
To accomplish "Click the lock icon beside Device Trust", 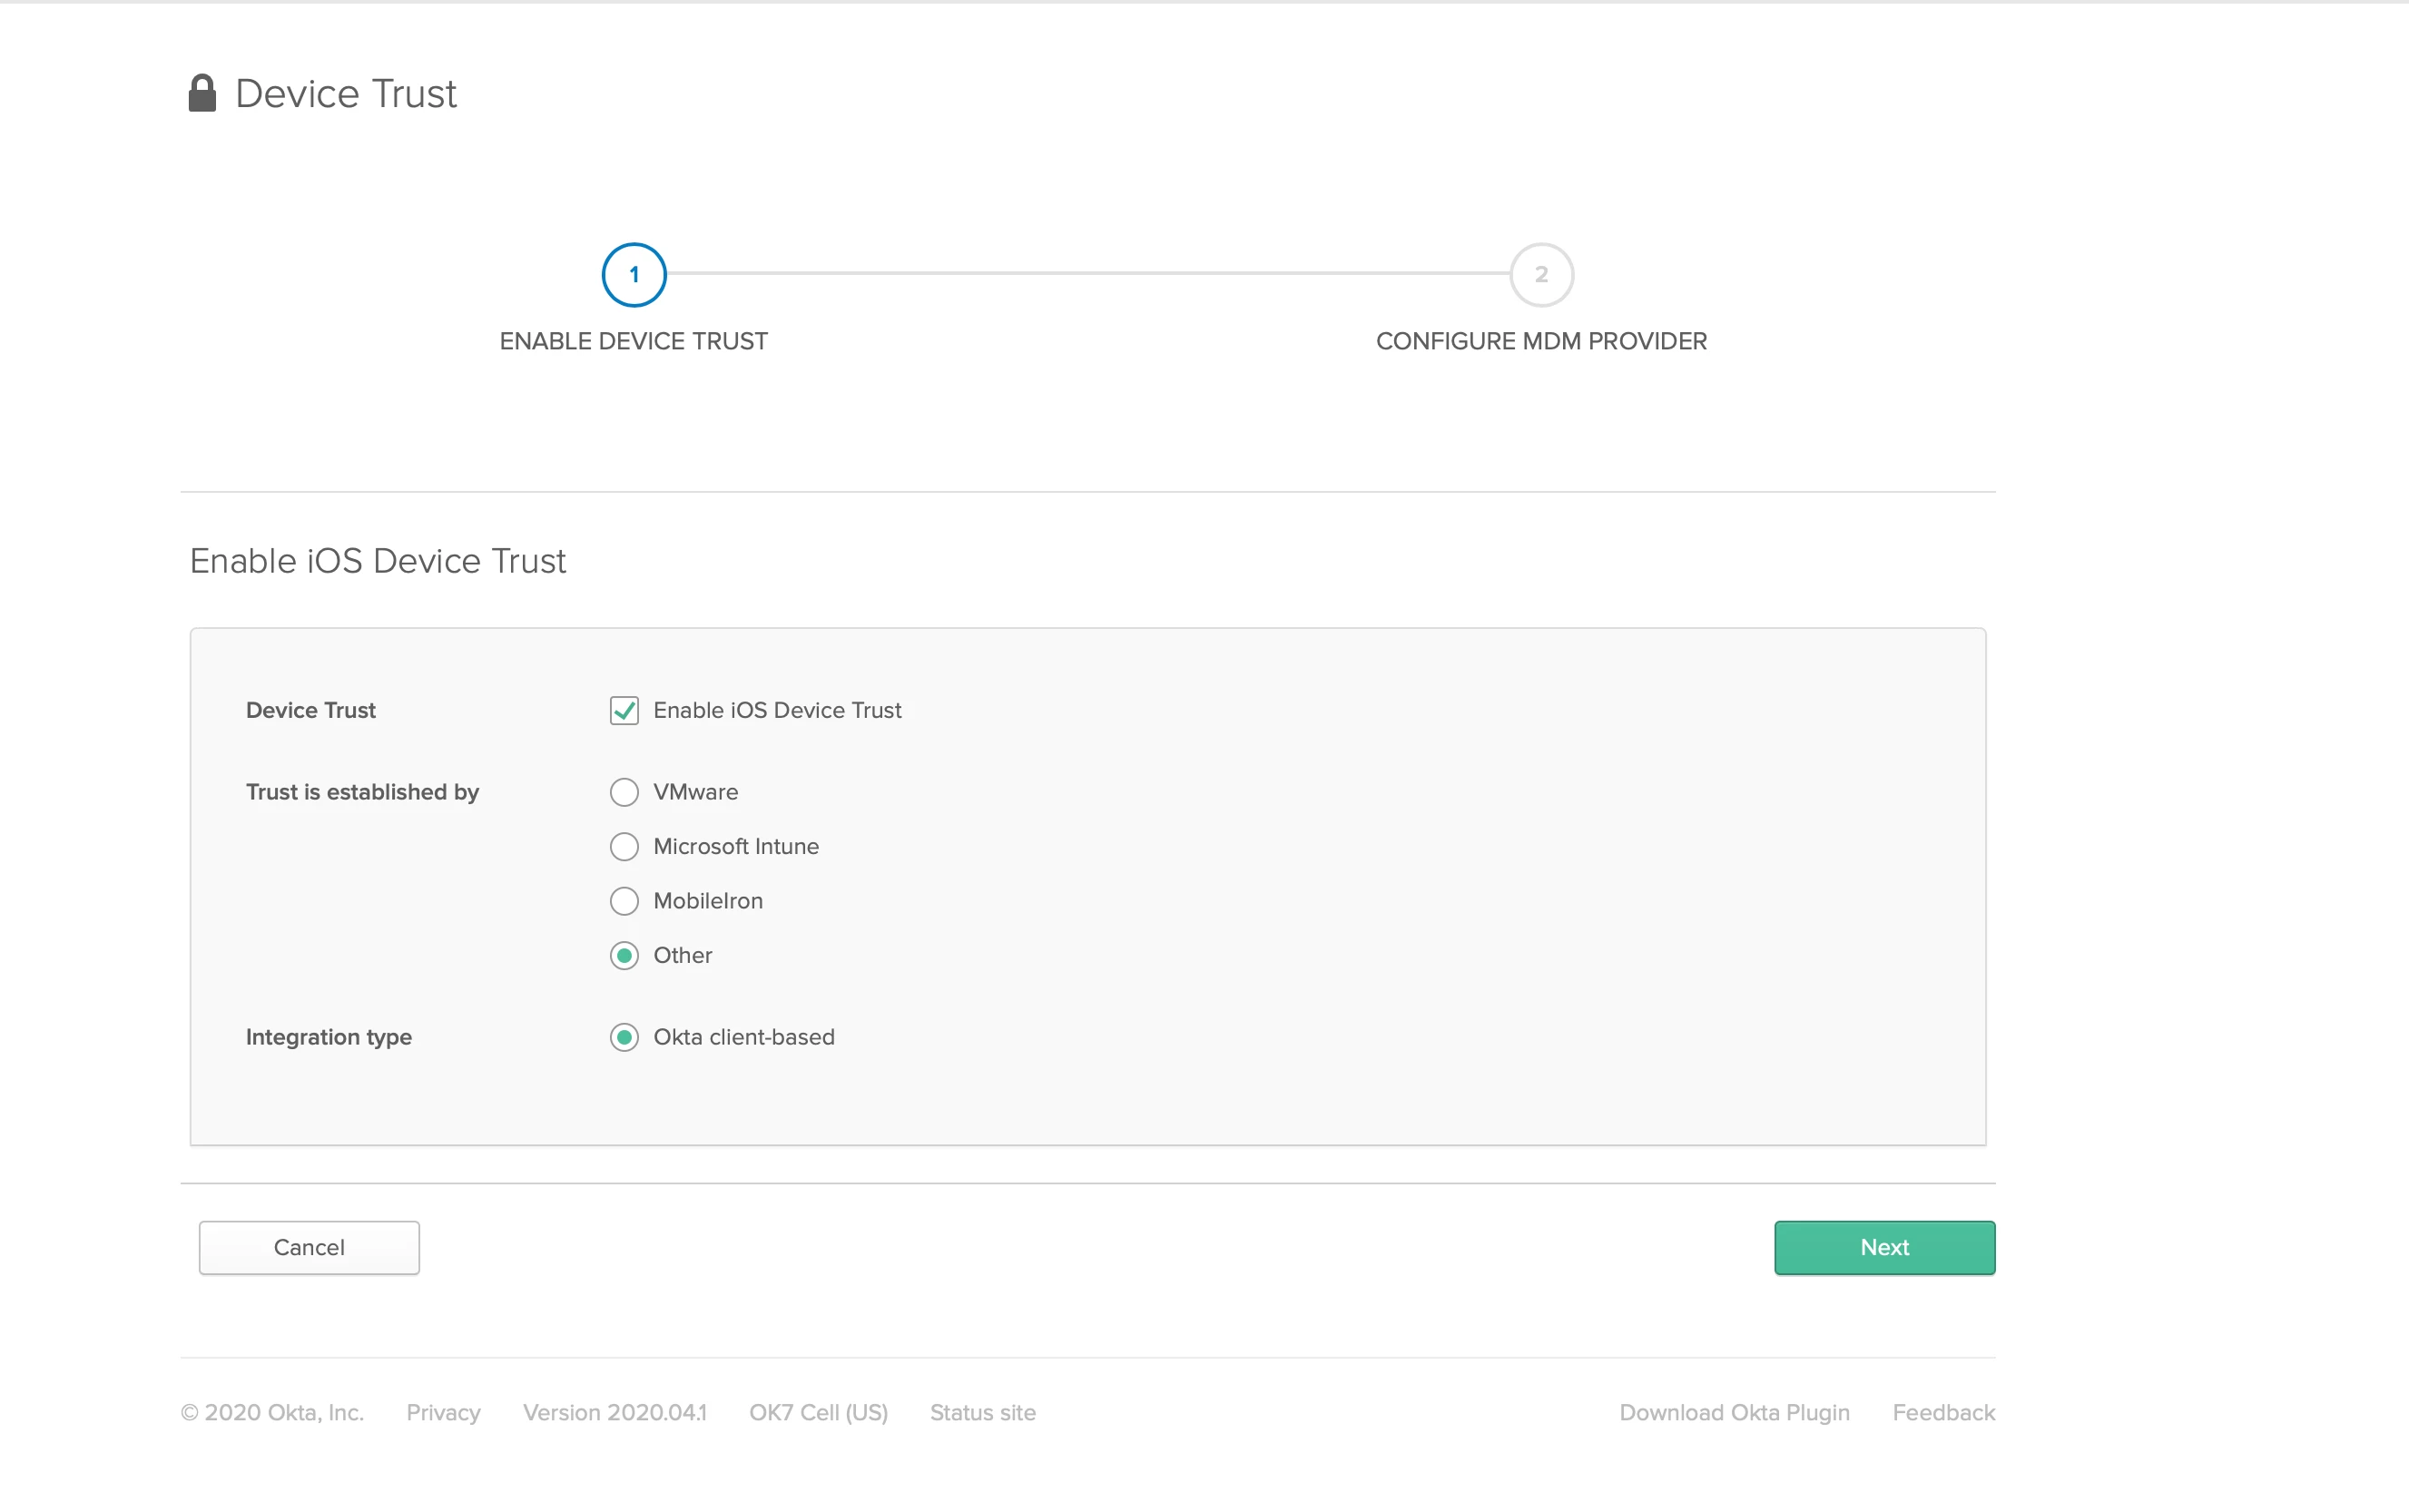I will 202,93.
